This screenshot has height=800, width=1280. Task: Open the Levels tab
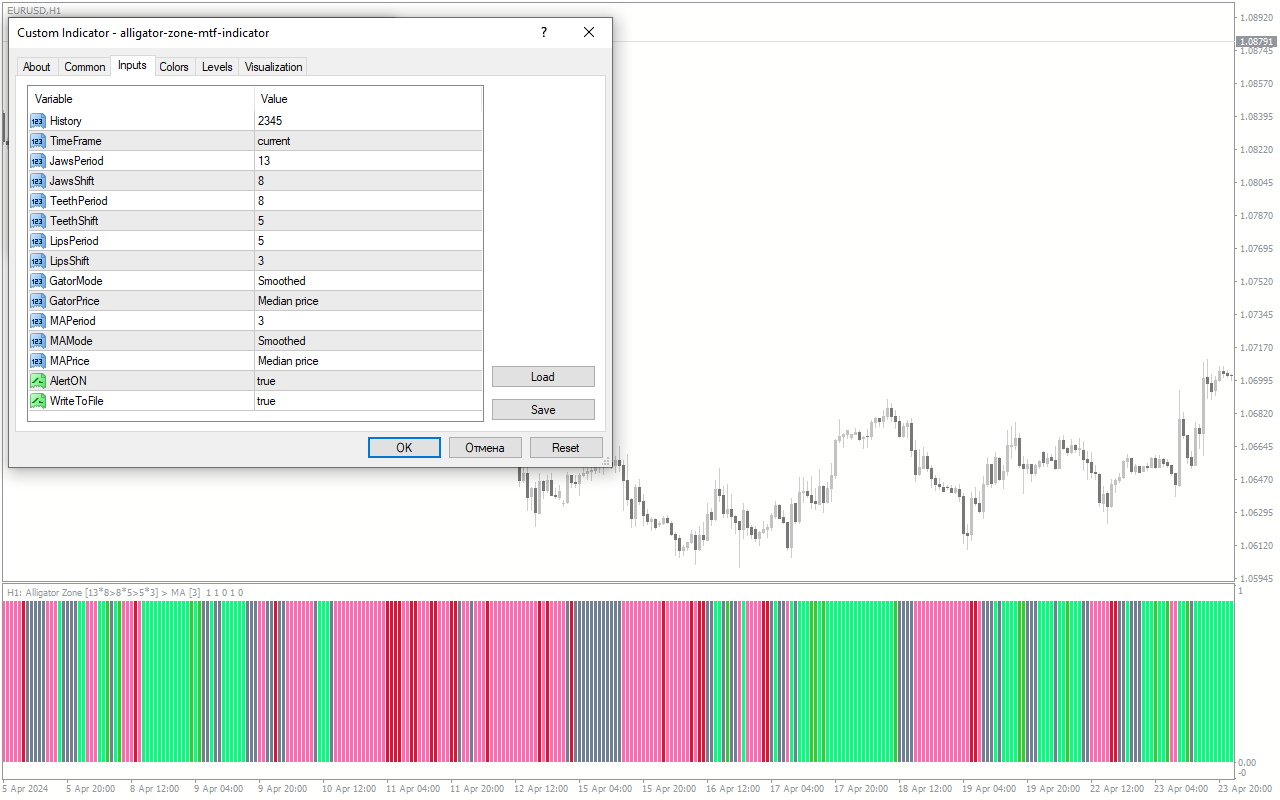(x=217, y=67)
